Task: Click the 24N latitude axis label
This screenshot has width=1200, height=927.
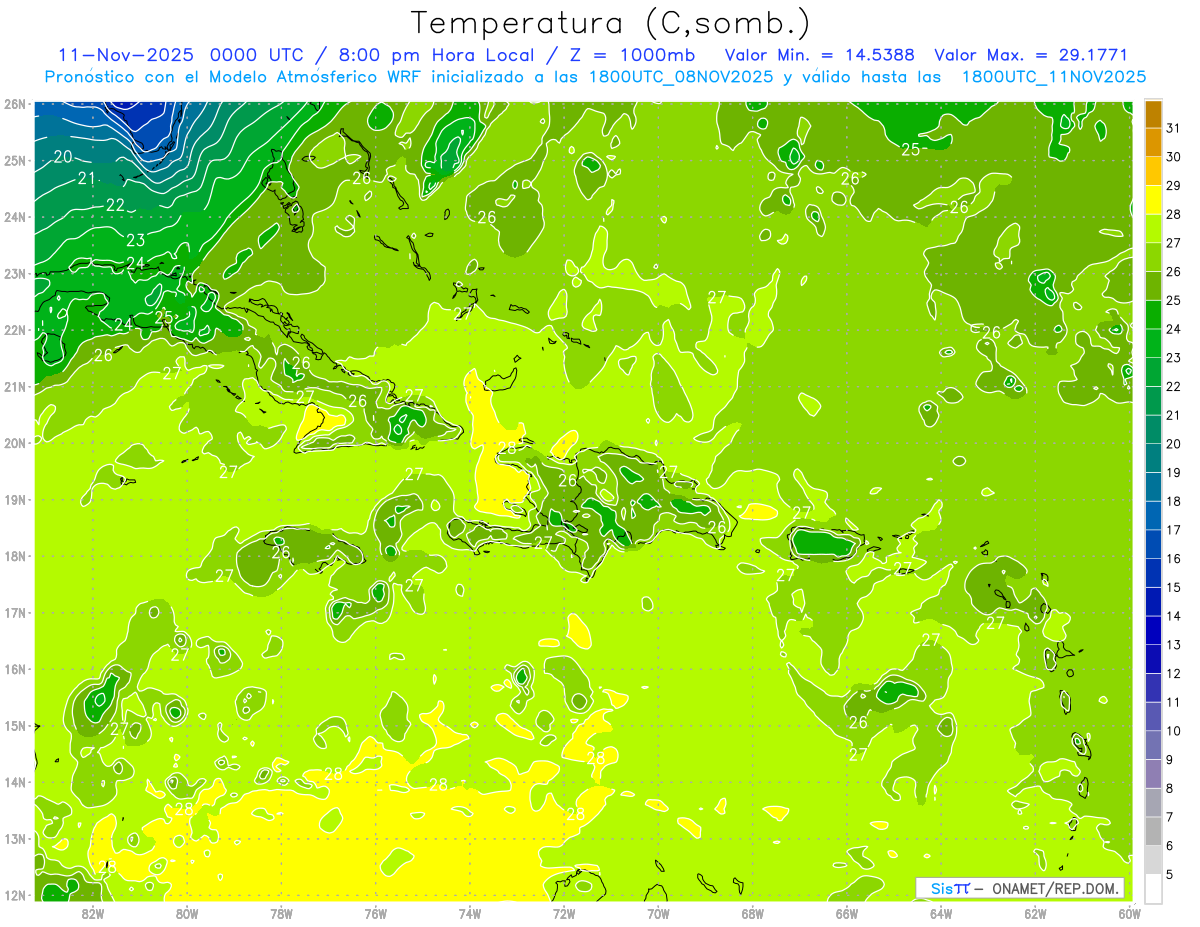Action: point(15,217)
